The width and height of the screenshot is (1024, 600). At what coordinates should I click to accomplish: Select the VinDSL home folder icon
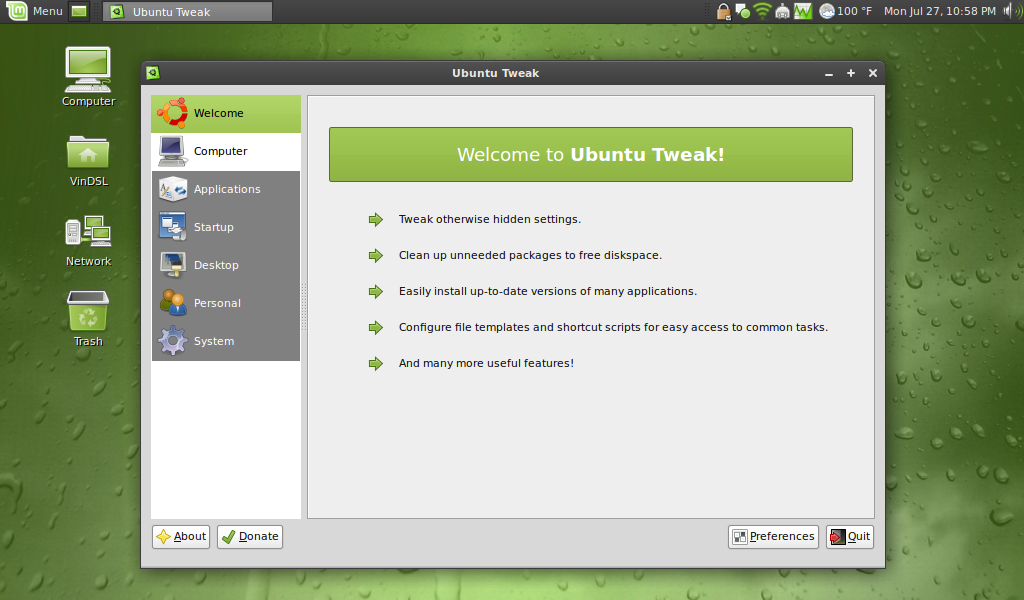pos(88,160)
